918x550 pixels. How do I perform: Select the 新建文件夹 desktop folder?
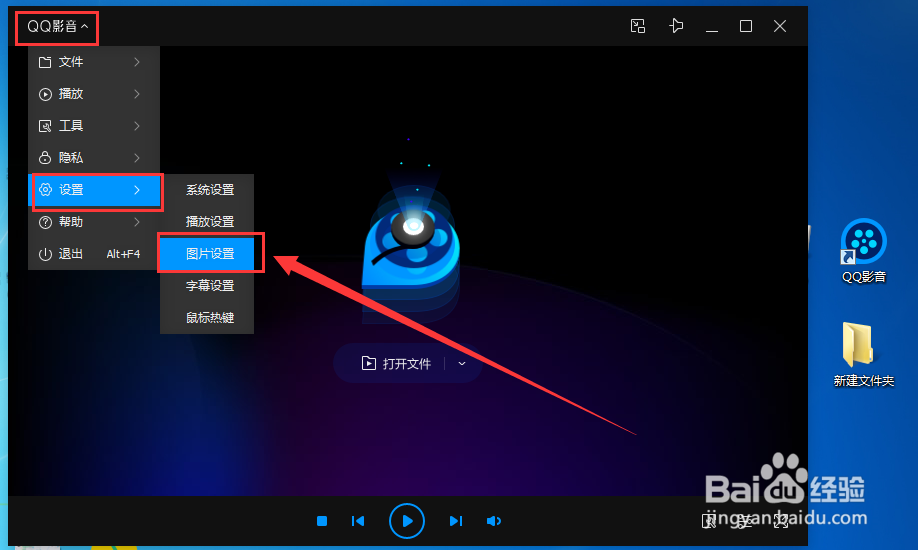tap(864, 355)
